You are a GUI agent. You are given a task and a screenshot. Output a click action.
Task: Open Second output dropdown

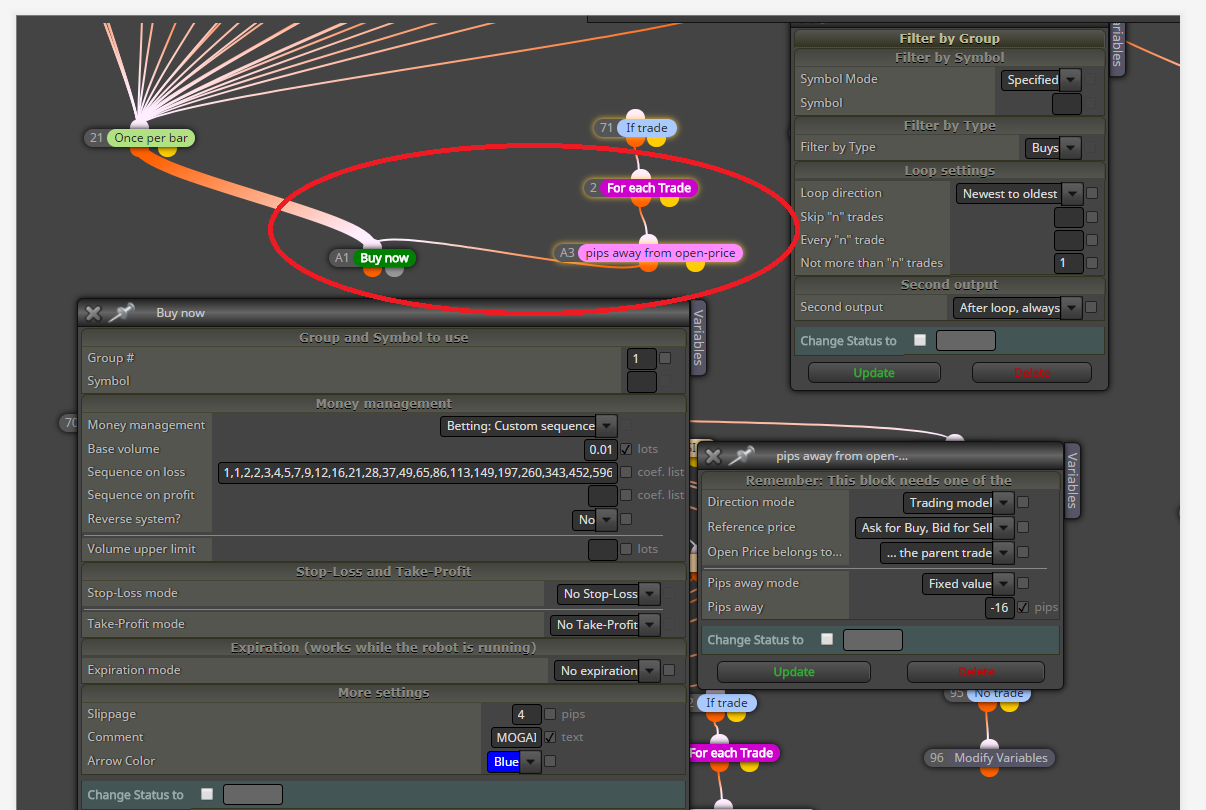click(x=1017, y=308)
